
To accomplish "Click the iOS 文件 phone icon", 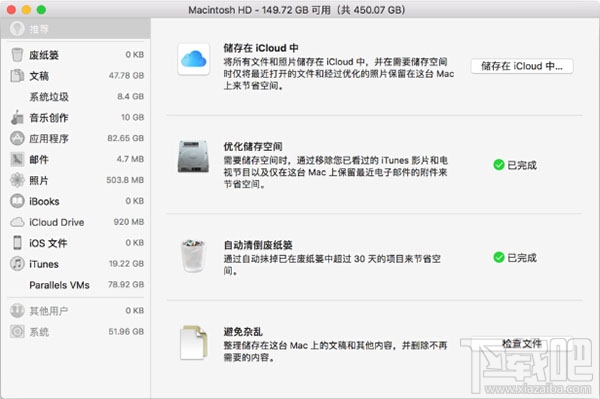I will [x=17, y=243].
